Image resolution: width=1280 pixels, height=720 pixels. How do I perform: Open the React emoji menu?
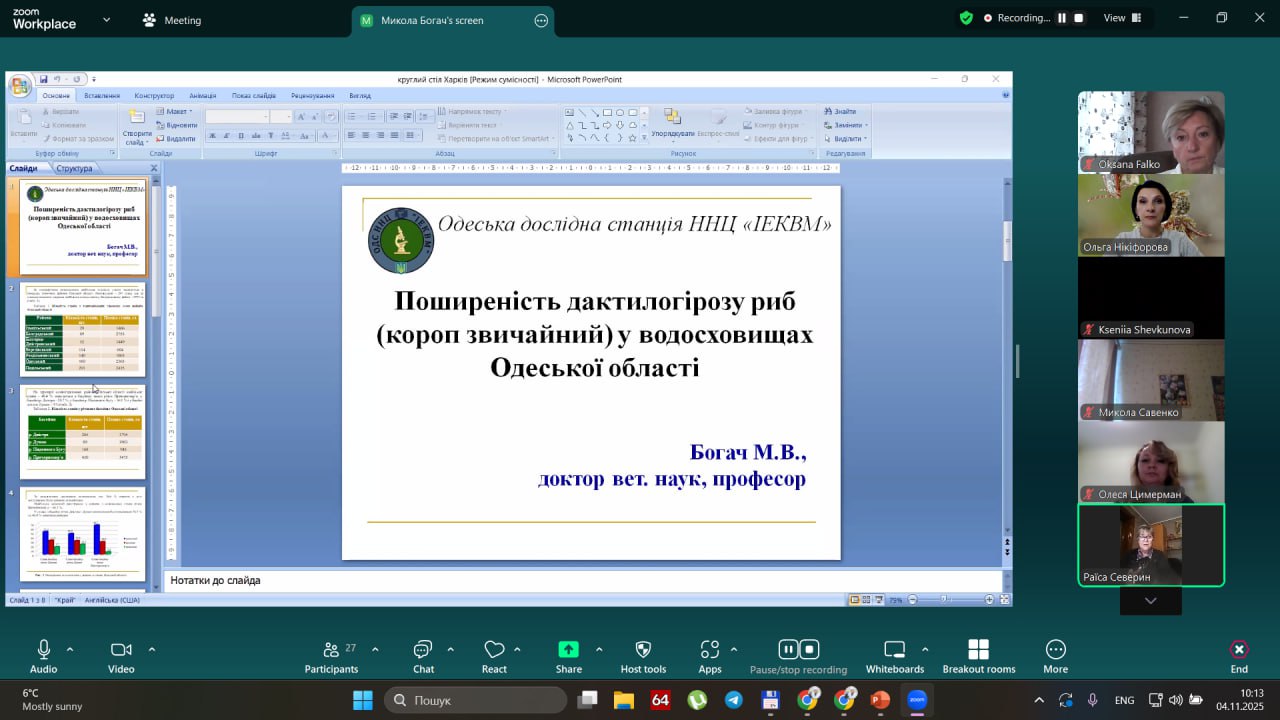click(x=494, y=656)
